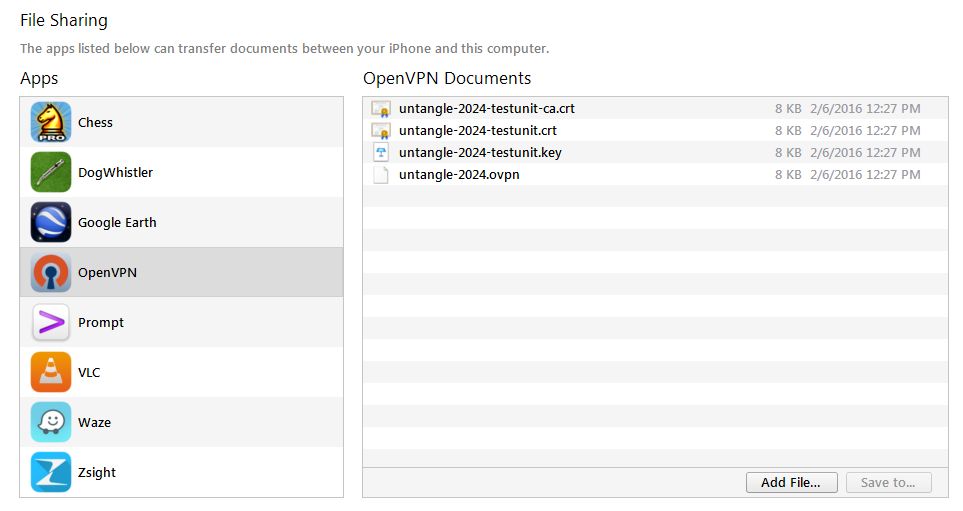The height and width of the screenshot is (511, 963).
Task: Choose Zsight label in Apps list
Action: click(x=97, y=473)
